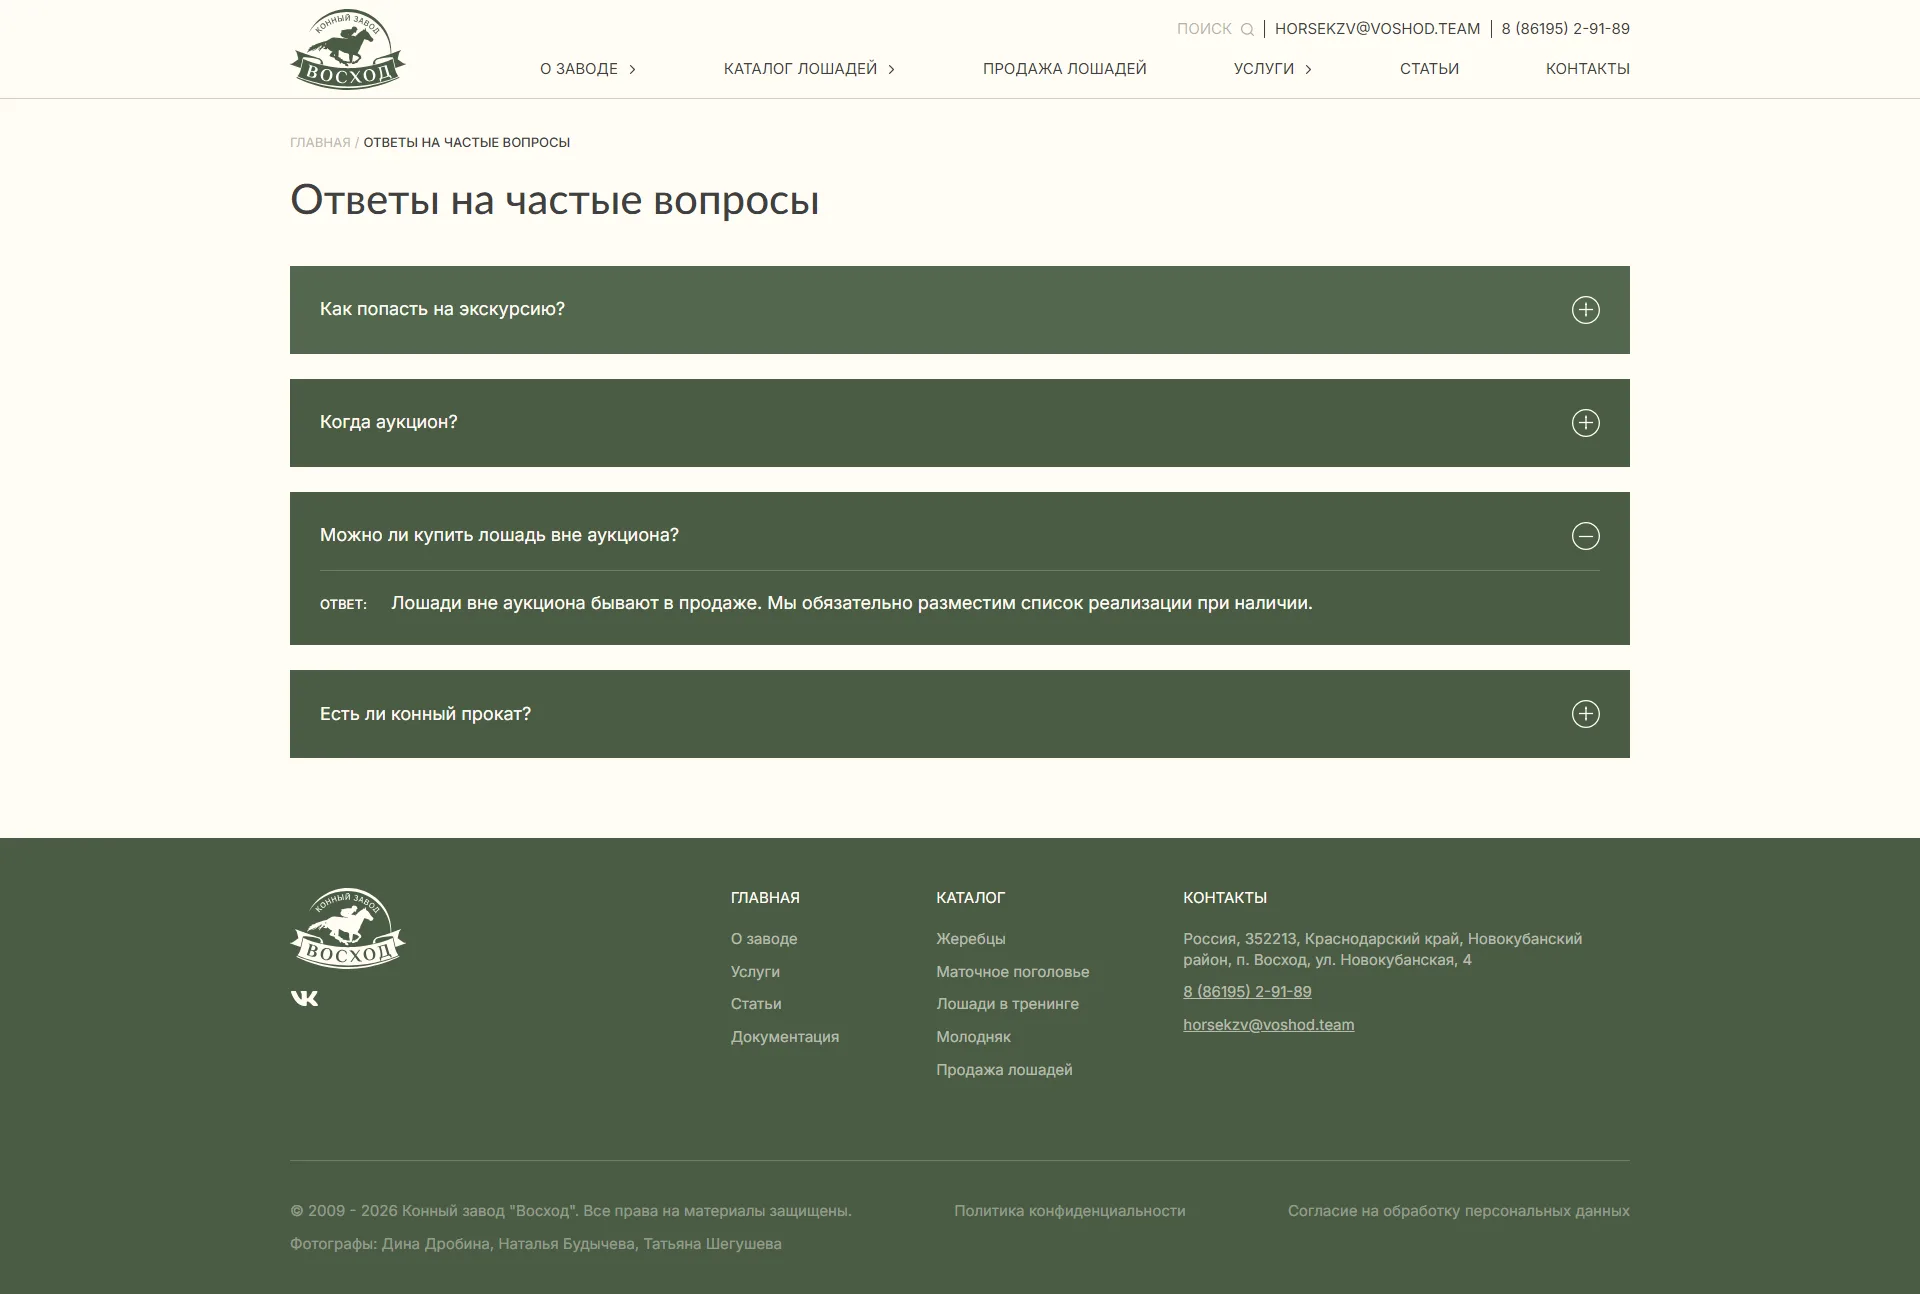Open footer 'Молодняк' link
Image resolution: width=1920 pixels, height=1294 pixels.
click(973, 1037)
